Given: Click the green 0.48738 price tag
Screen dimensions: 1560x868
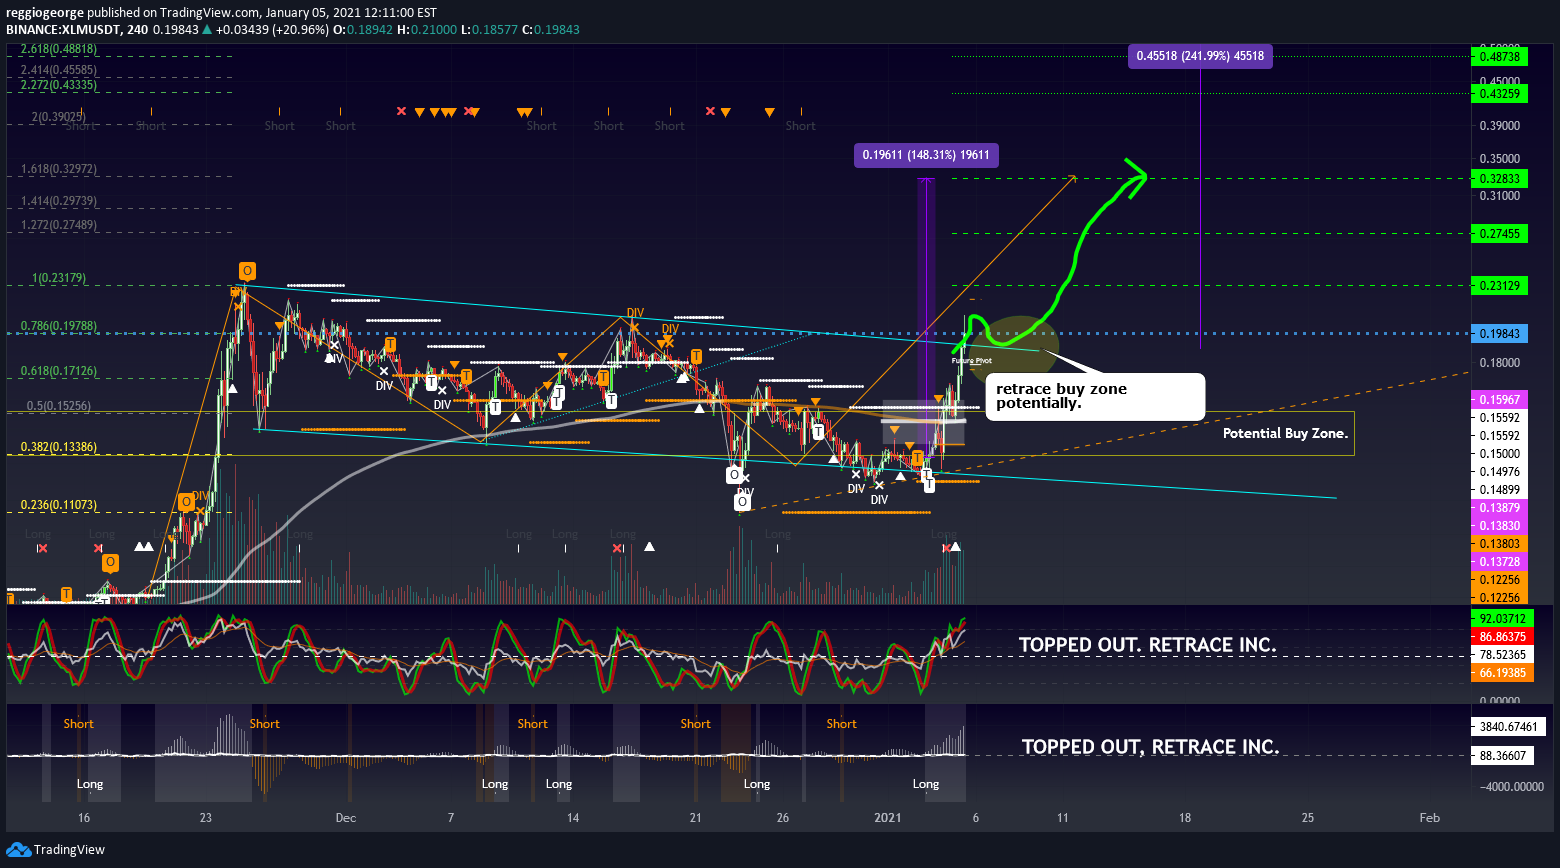Looking at the screenshot, I should tap(1500, 57).
